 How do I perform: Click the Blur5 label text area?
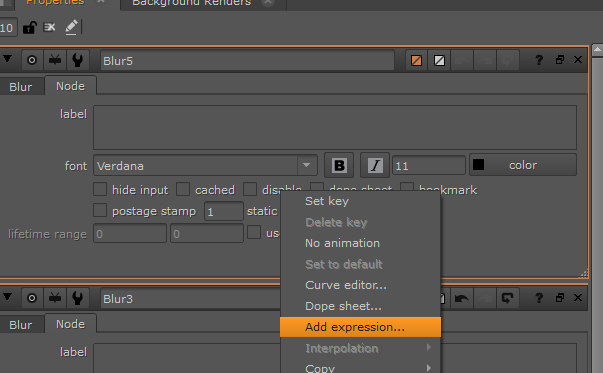coord(335,127)
